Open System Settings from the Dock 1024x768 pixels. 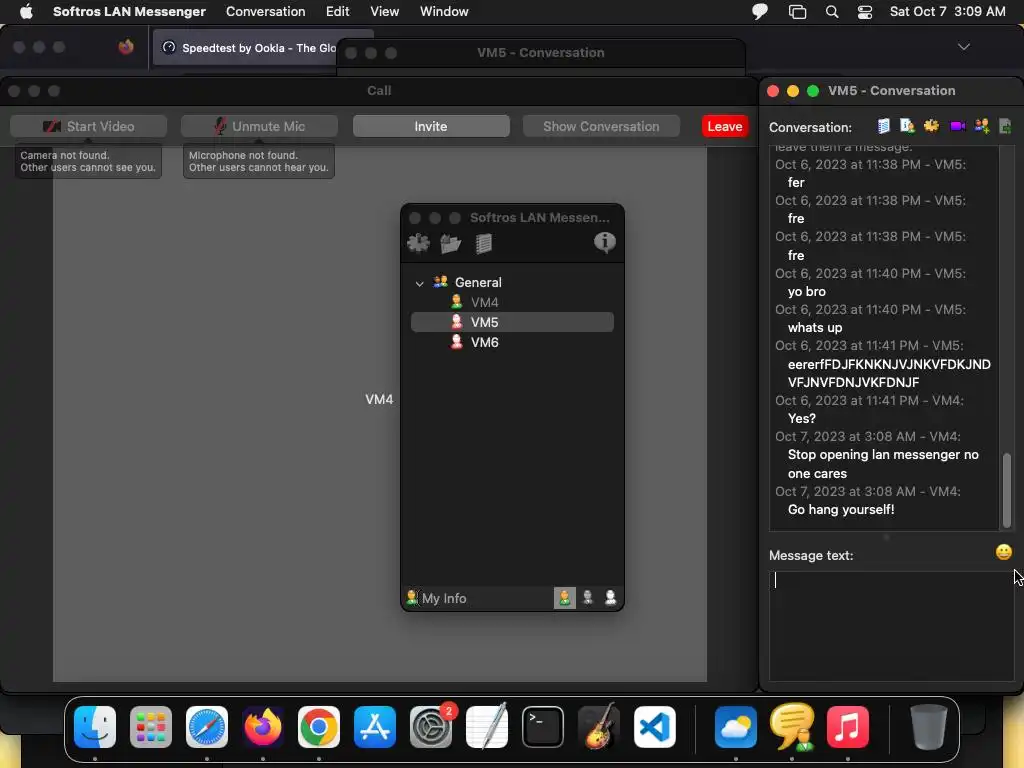pyautogui.click(x=431, y=727)
